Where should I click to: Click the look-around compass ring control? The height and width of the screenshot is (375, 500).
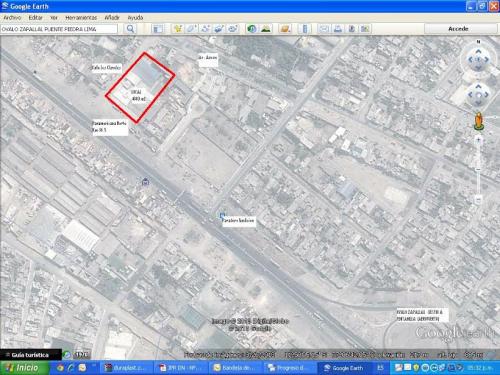pos(478,60)
